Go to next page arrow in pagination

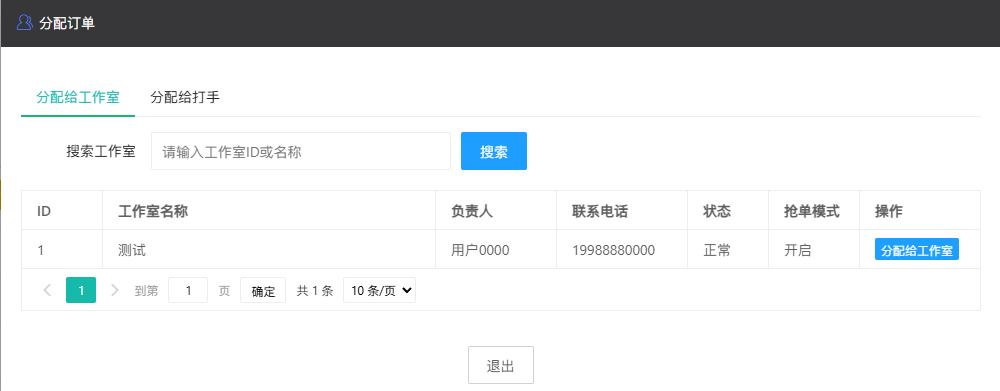click(115, 291)
